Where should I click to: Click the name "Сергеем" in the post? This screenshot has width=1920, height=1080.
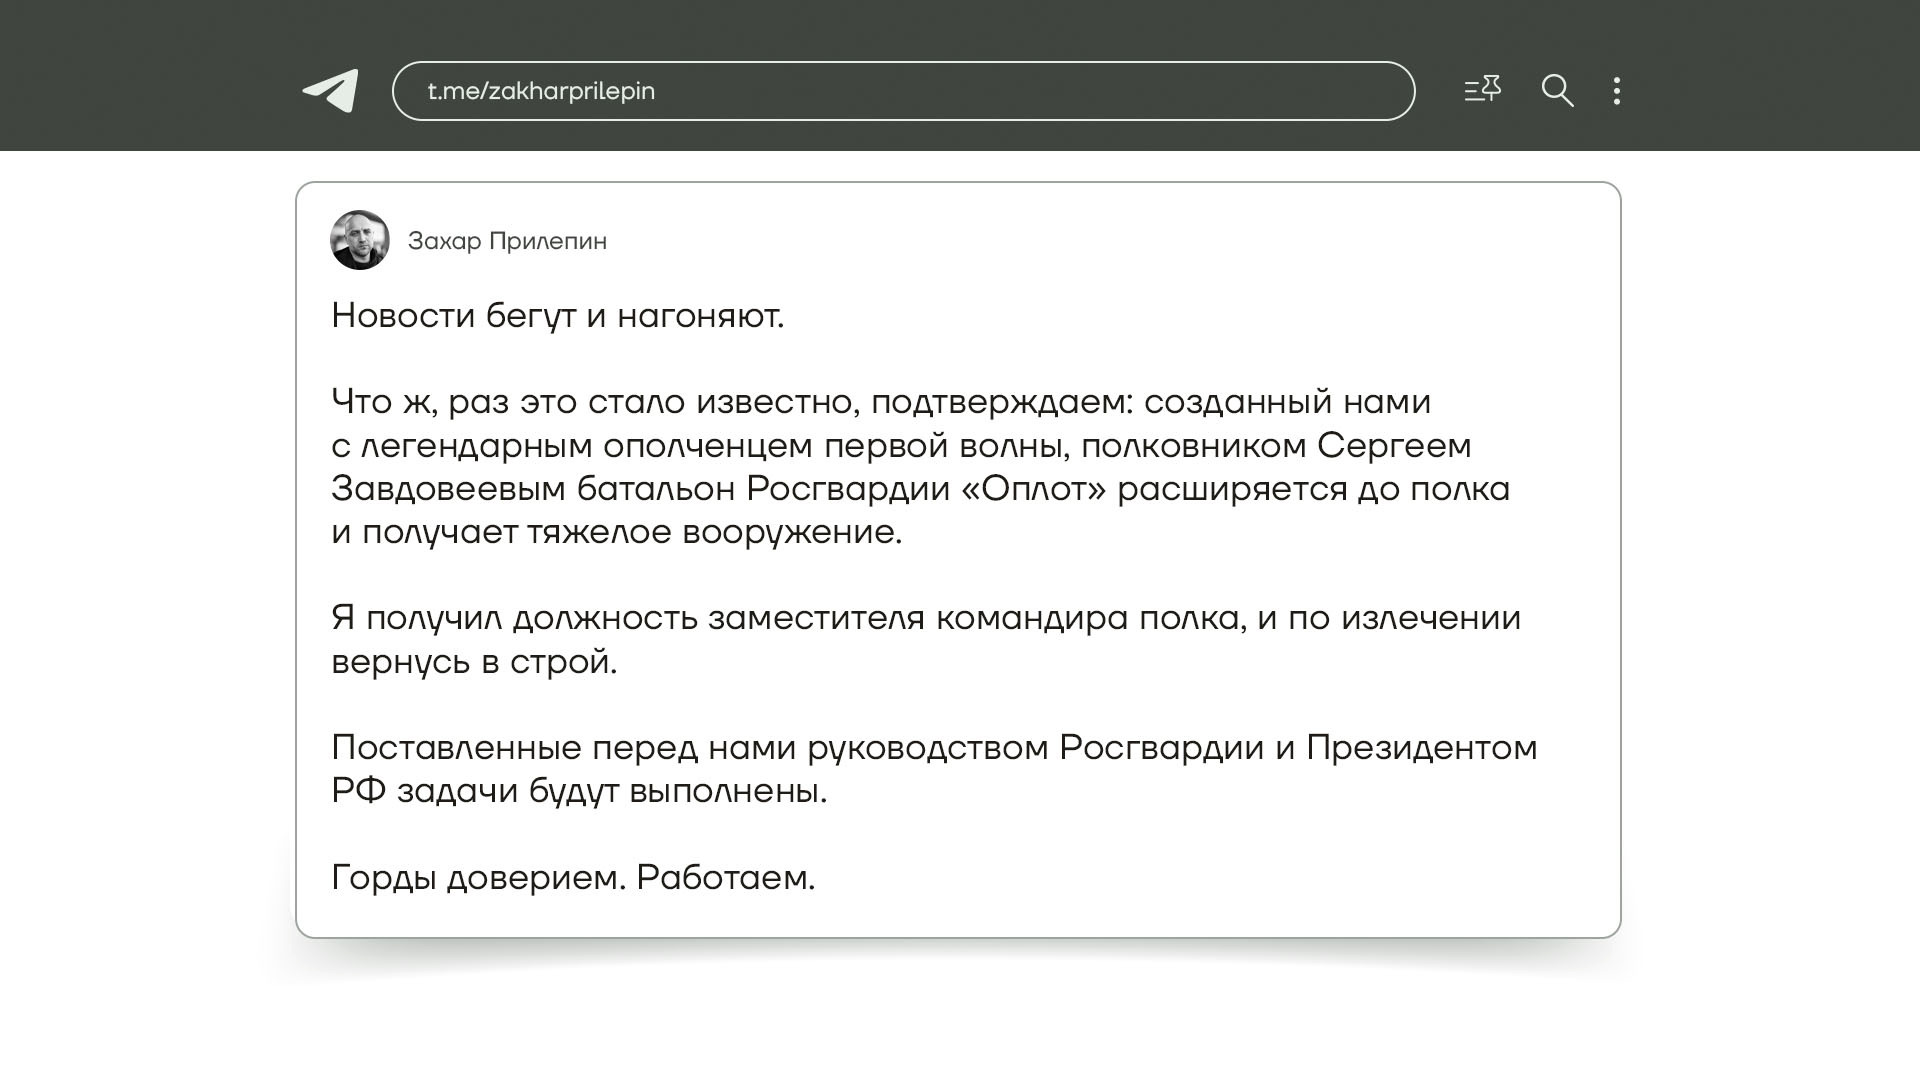(x=1393, y=446)
